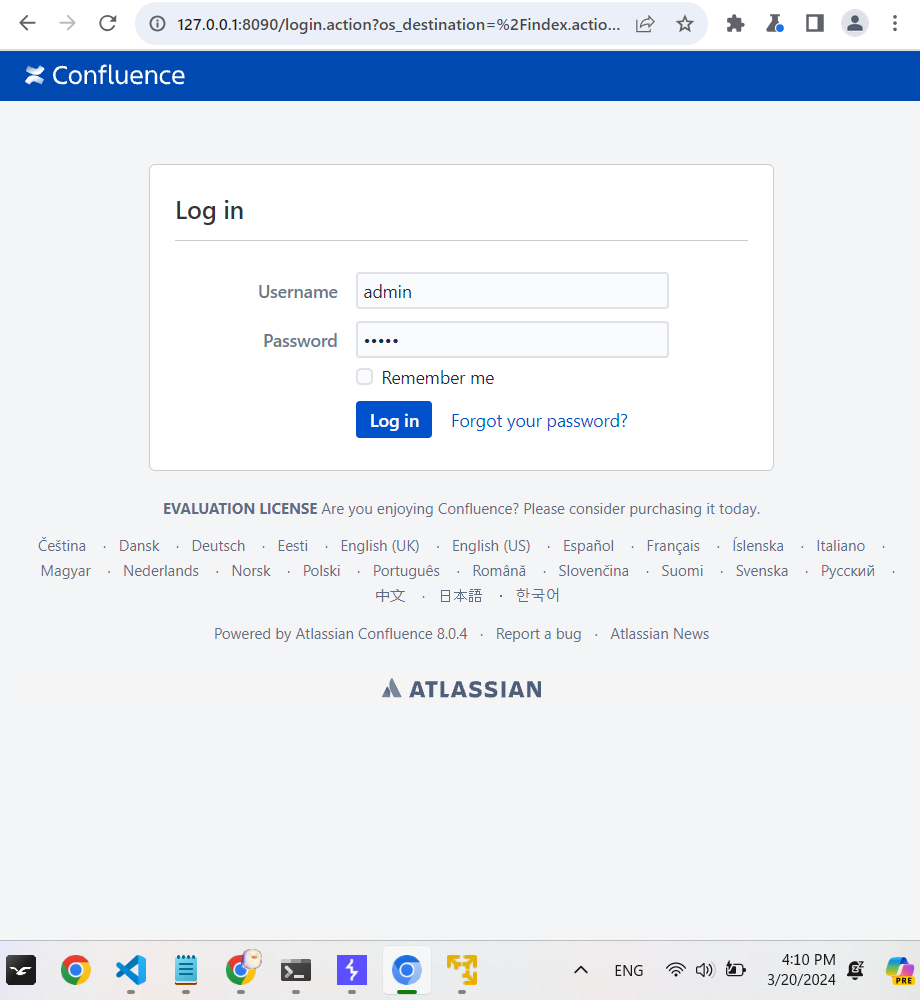Open the battery status icon
This screenshot has width=920, height=1000.
[735, 971]
